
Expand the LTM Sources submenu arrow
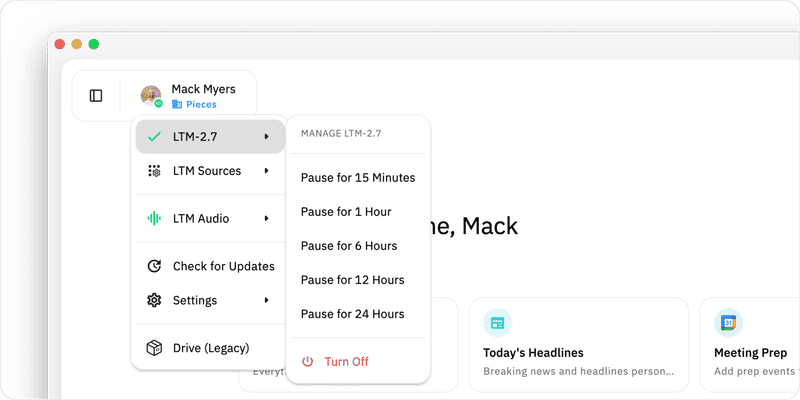pos(266,171)
